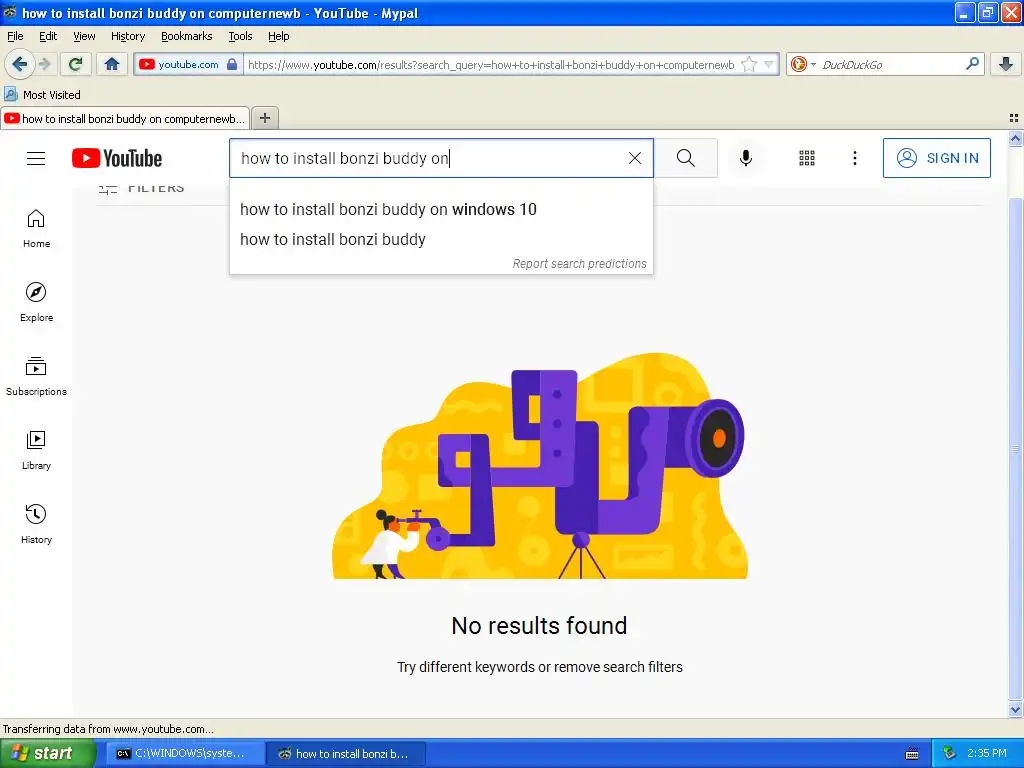The image size is (1024, 768).
Task: Open the downloads arrow icon
Action: coord(1006,64)
